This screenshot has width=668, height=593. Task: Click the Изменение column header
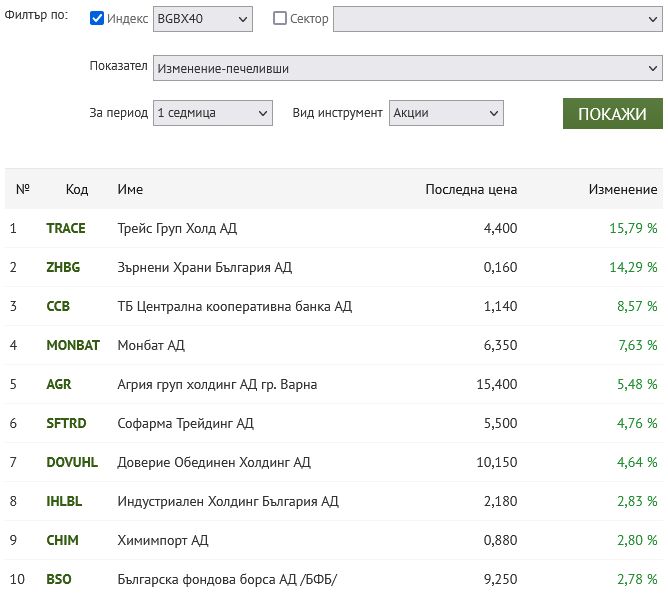[623, 189]
